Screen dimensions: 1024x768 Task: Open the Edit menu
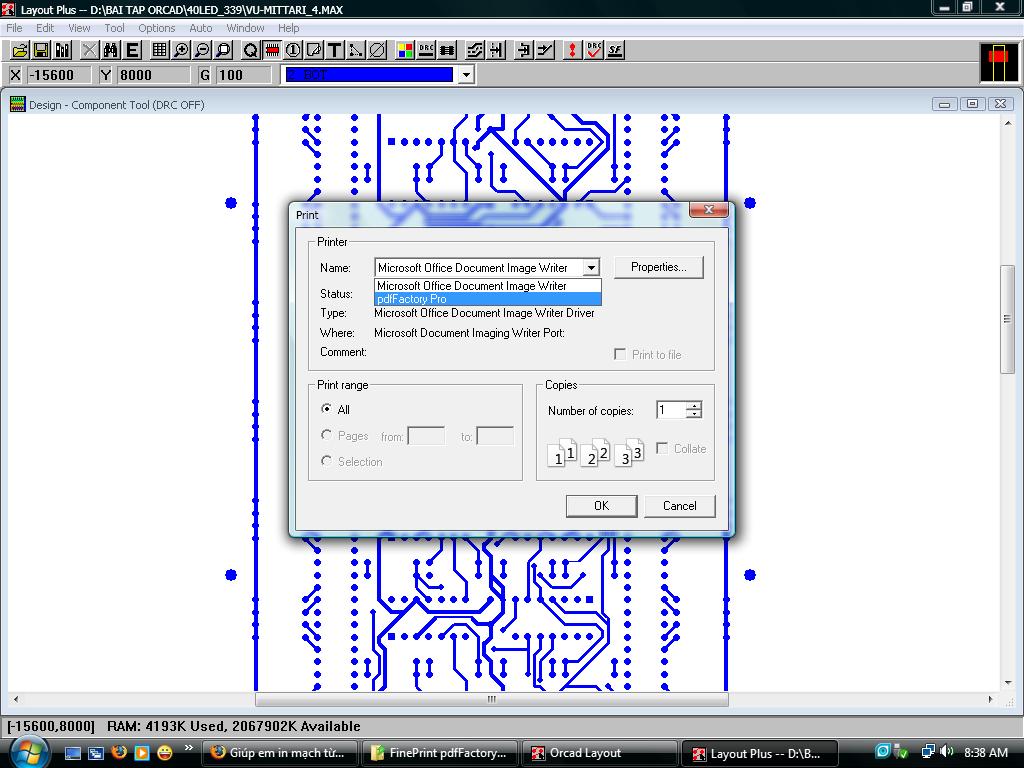(x=45, y=28)
